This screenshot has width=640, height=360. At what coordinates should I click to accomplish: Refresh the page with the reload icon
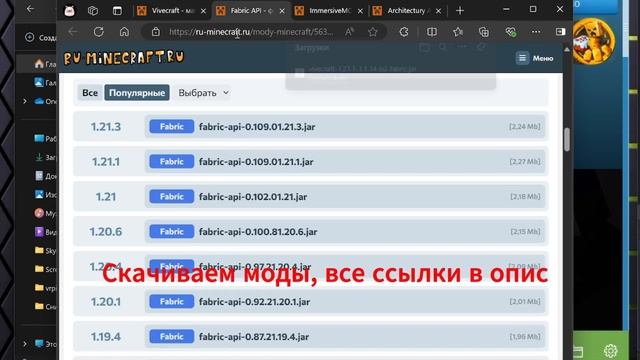click(99, 32)
